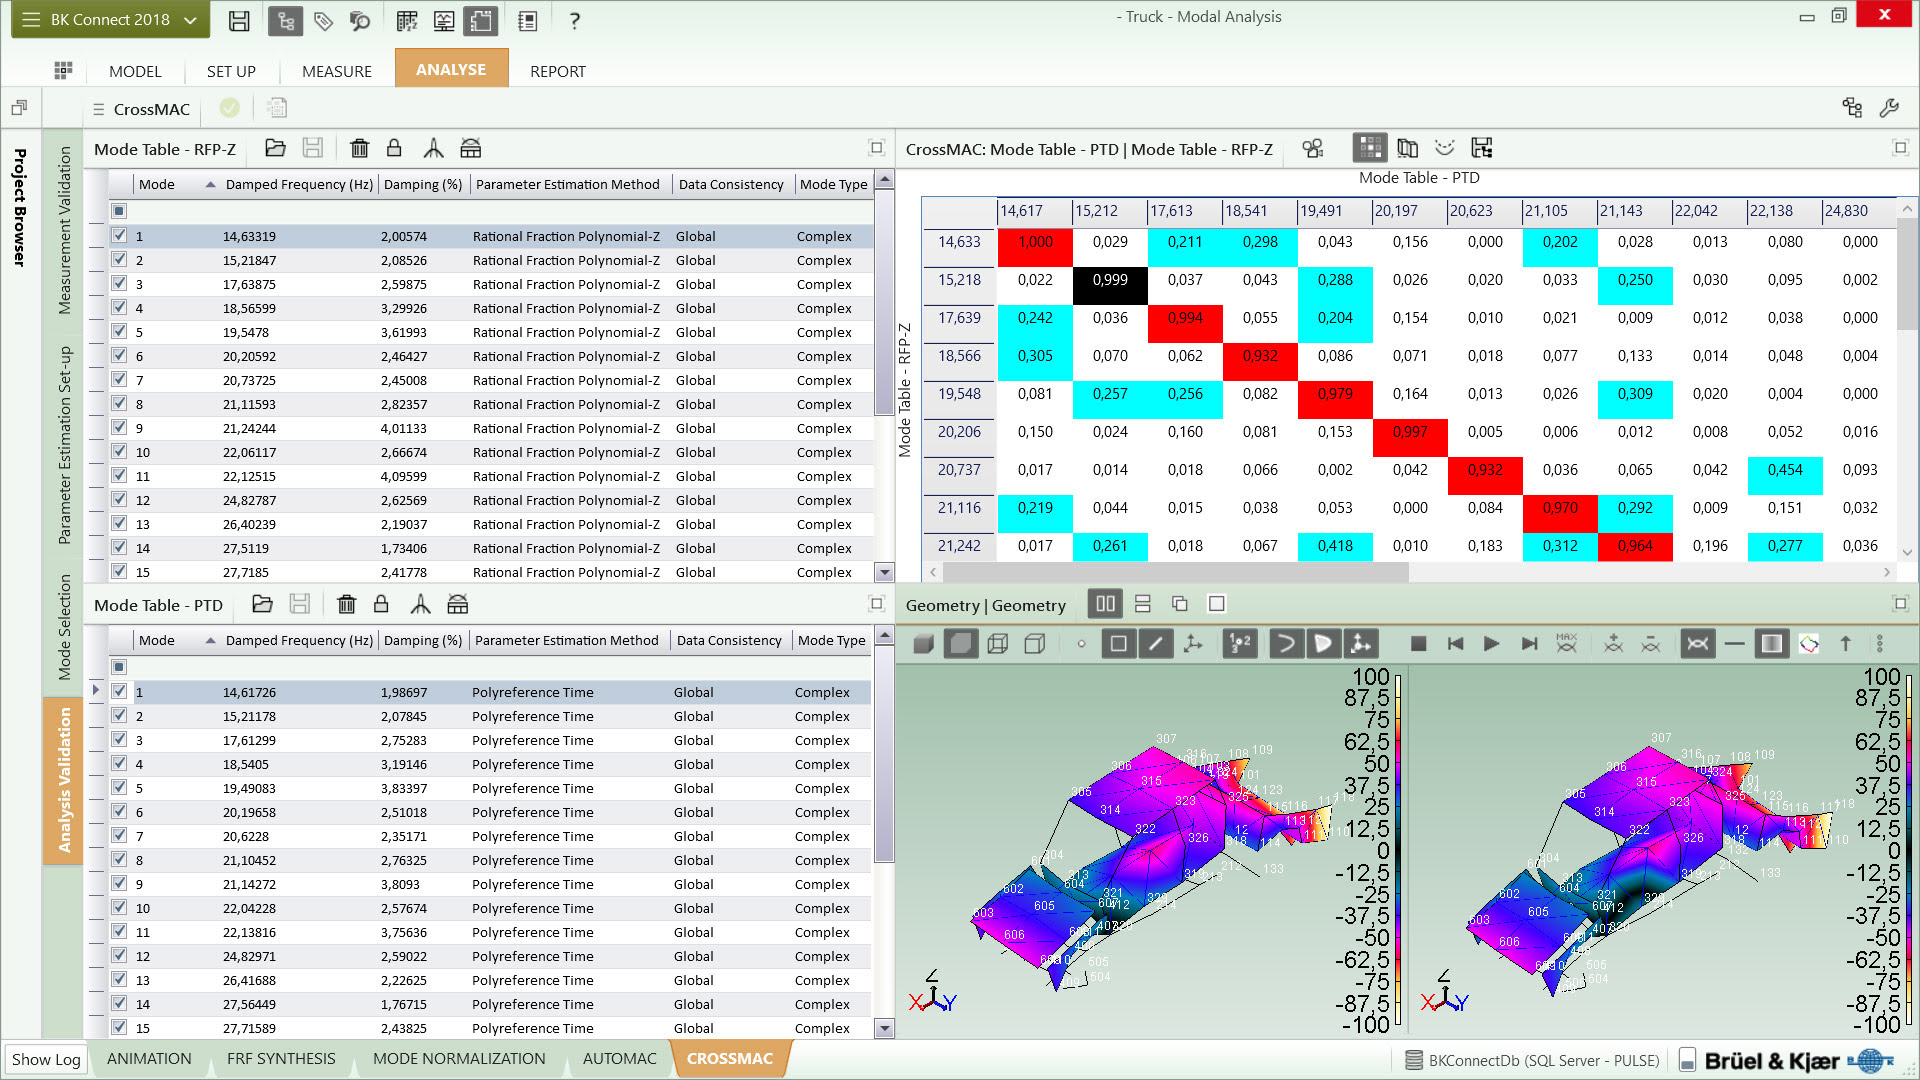Viewport: 1920px width, 1080px height.
Task: Toggle the select-all checkbox in Mode Table - PTD header
Action: 119,667
